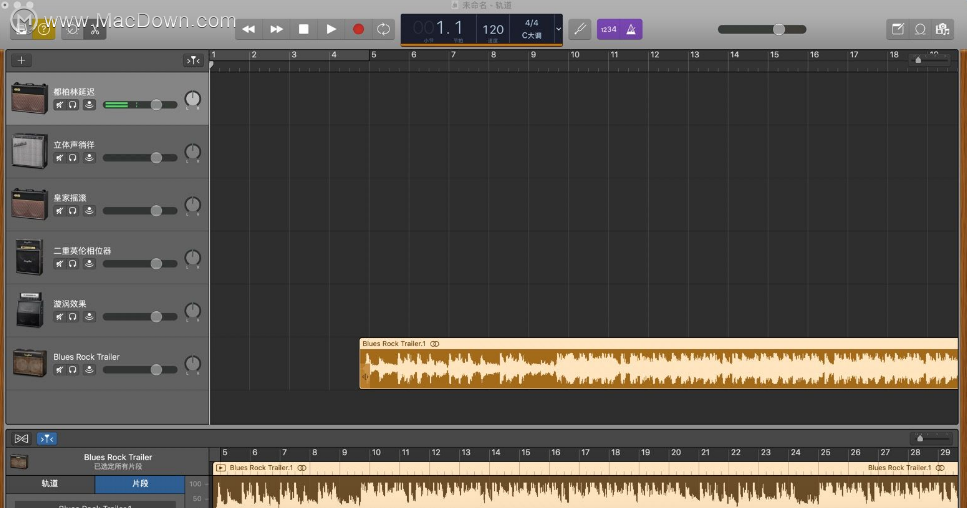Screen dimensions: 967x508
Task: Open Editors with the scissors button
Action: pyautogui.click(x=95, y=30)
